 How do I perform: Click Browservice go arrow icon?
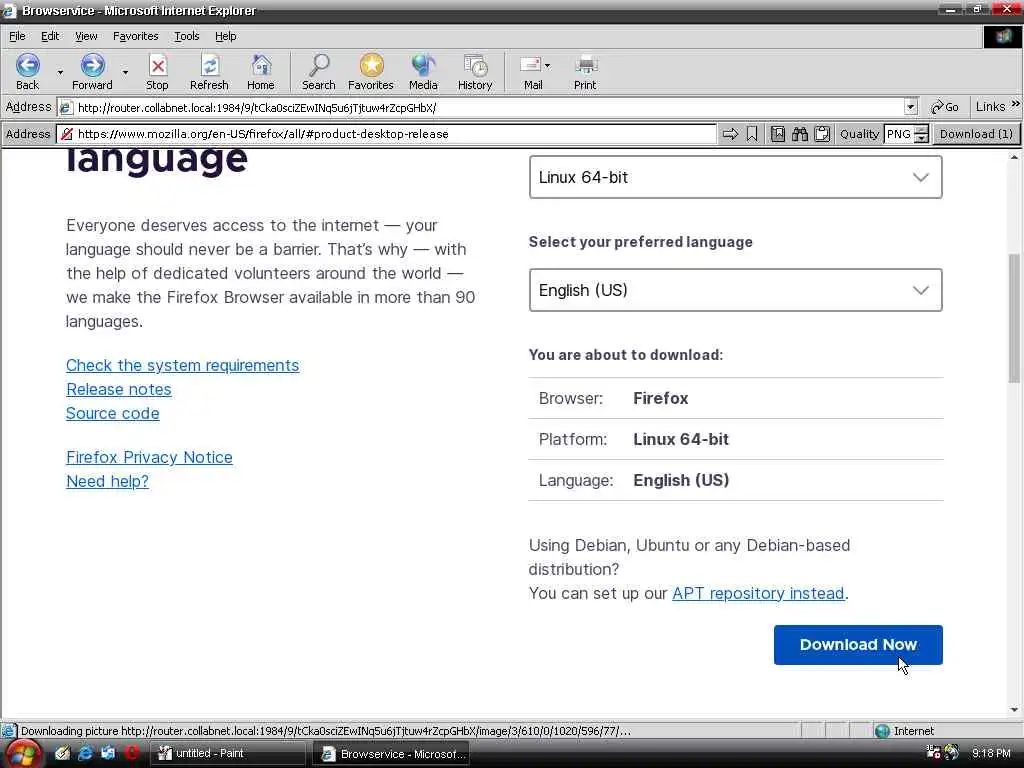tap(730, 134)
